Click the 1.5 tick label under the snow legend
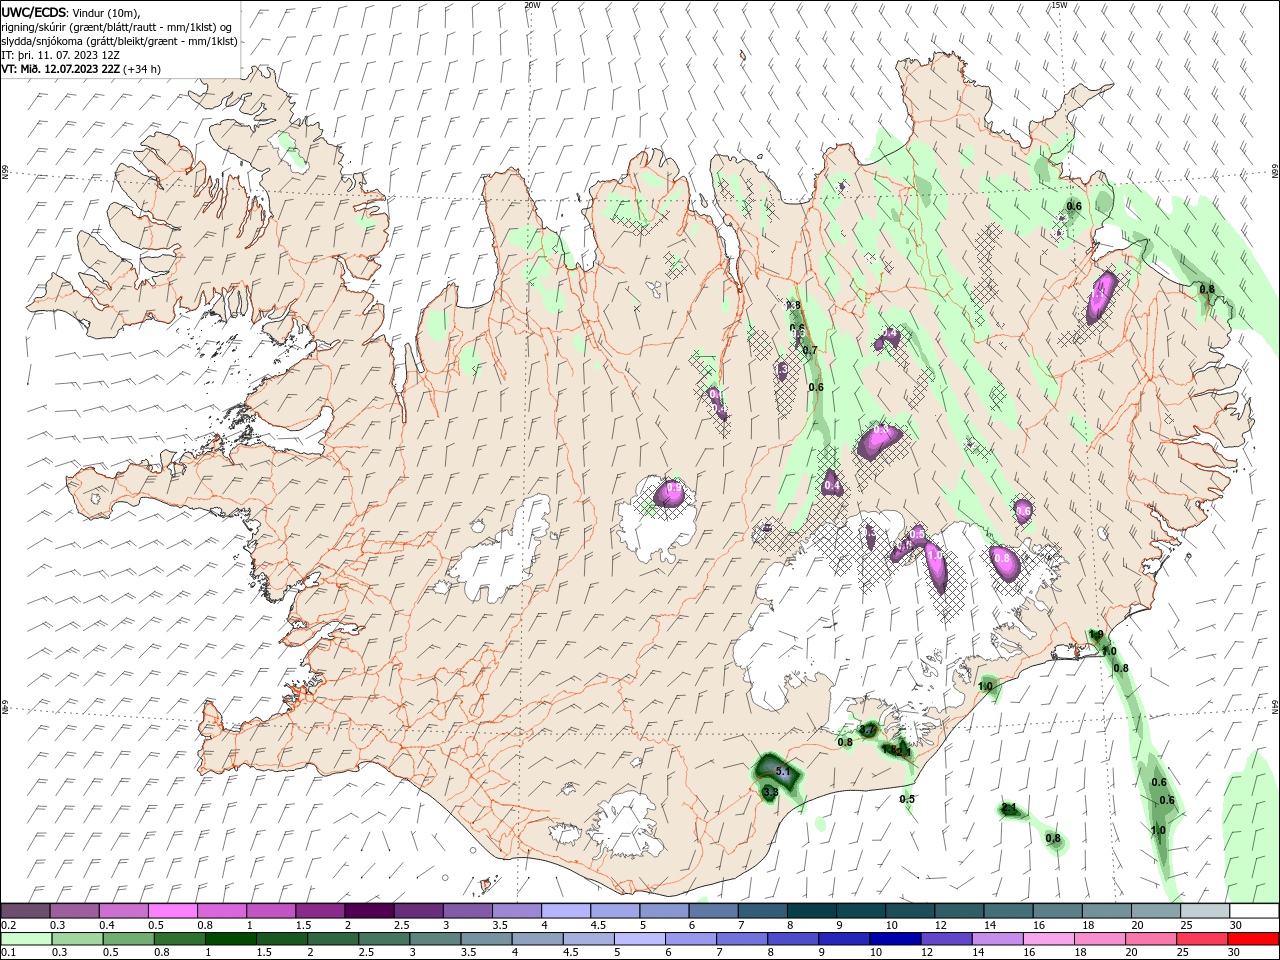Viewport: 1280px width, 960px height. [303, 925]
